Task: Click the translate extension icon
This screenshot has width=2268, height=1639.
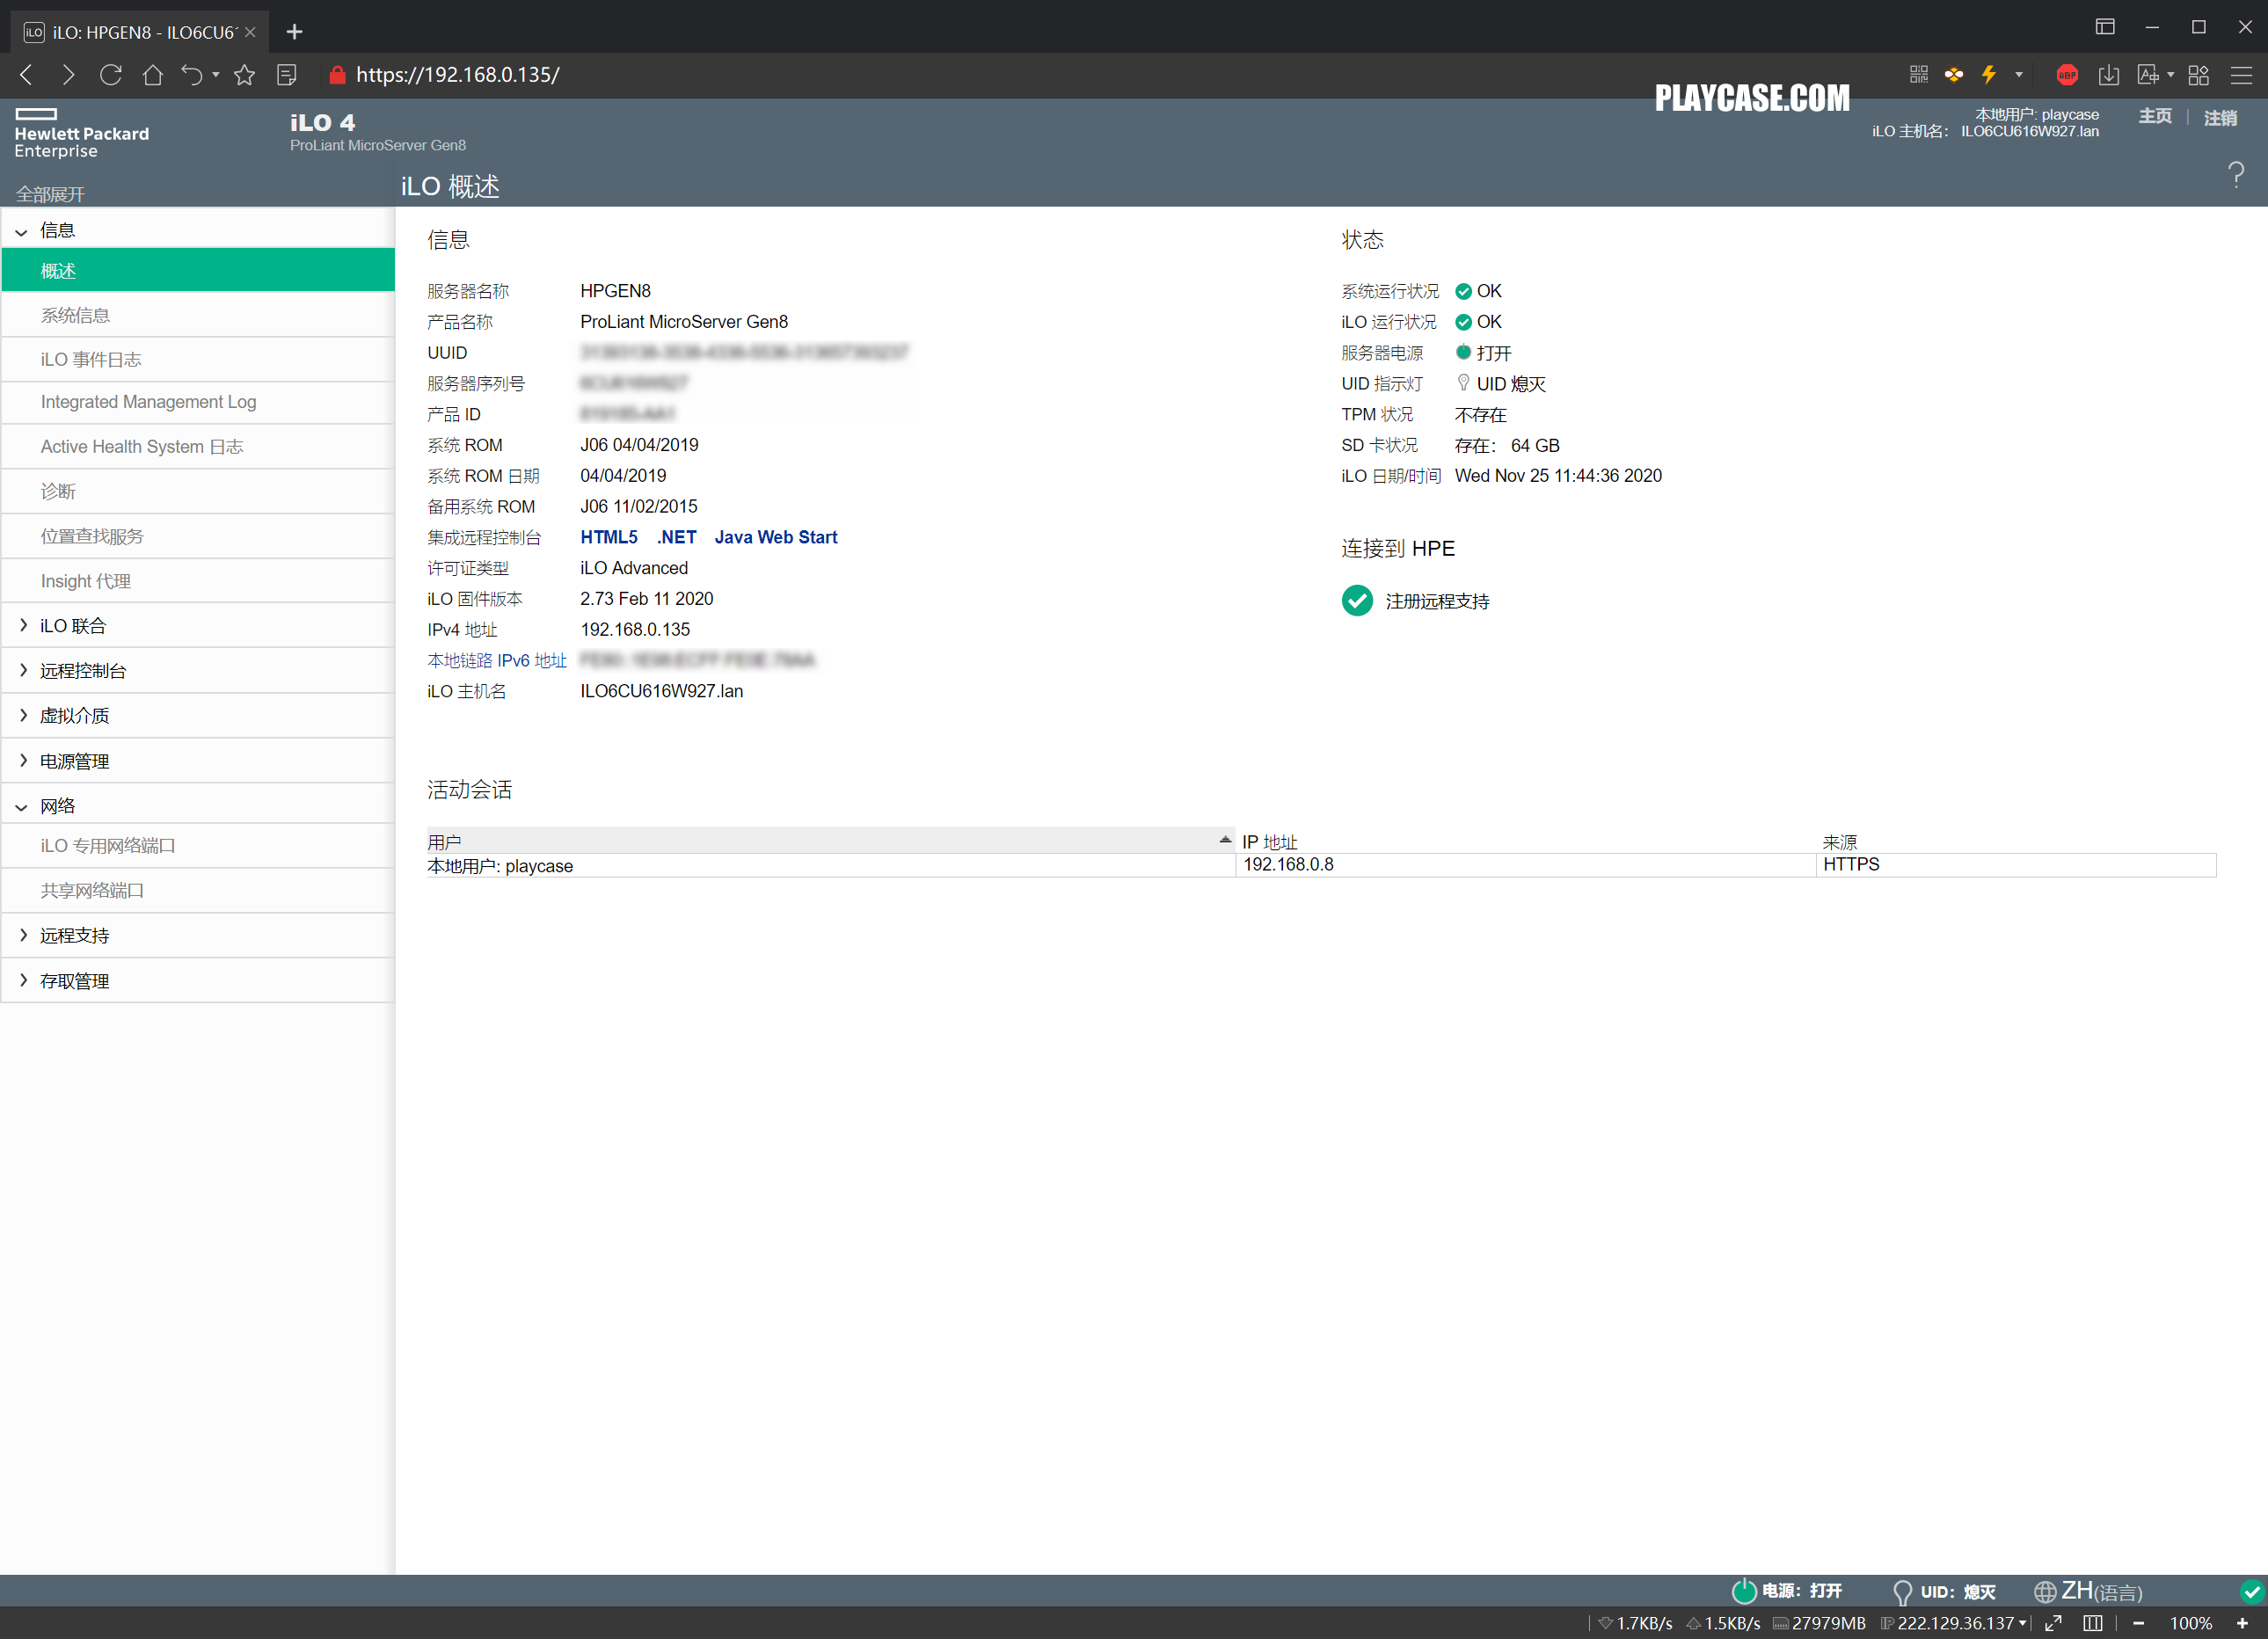Action: [2147, 75]
